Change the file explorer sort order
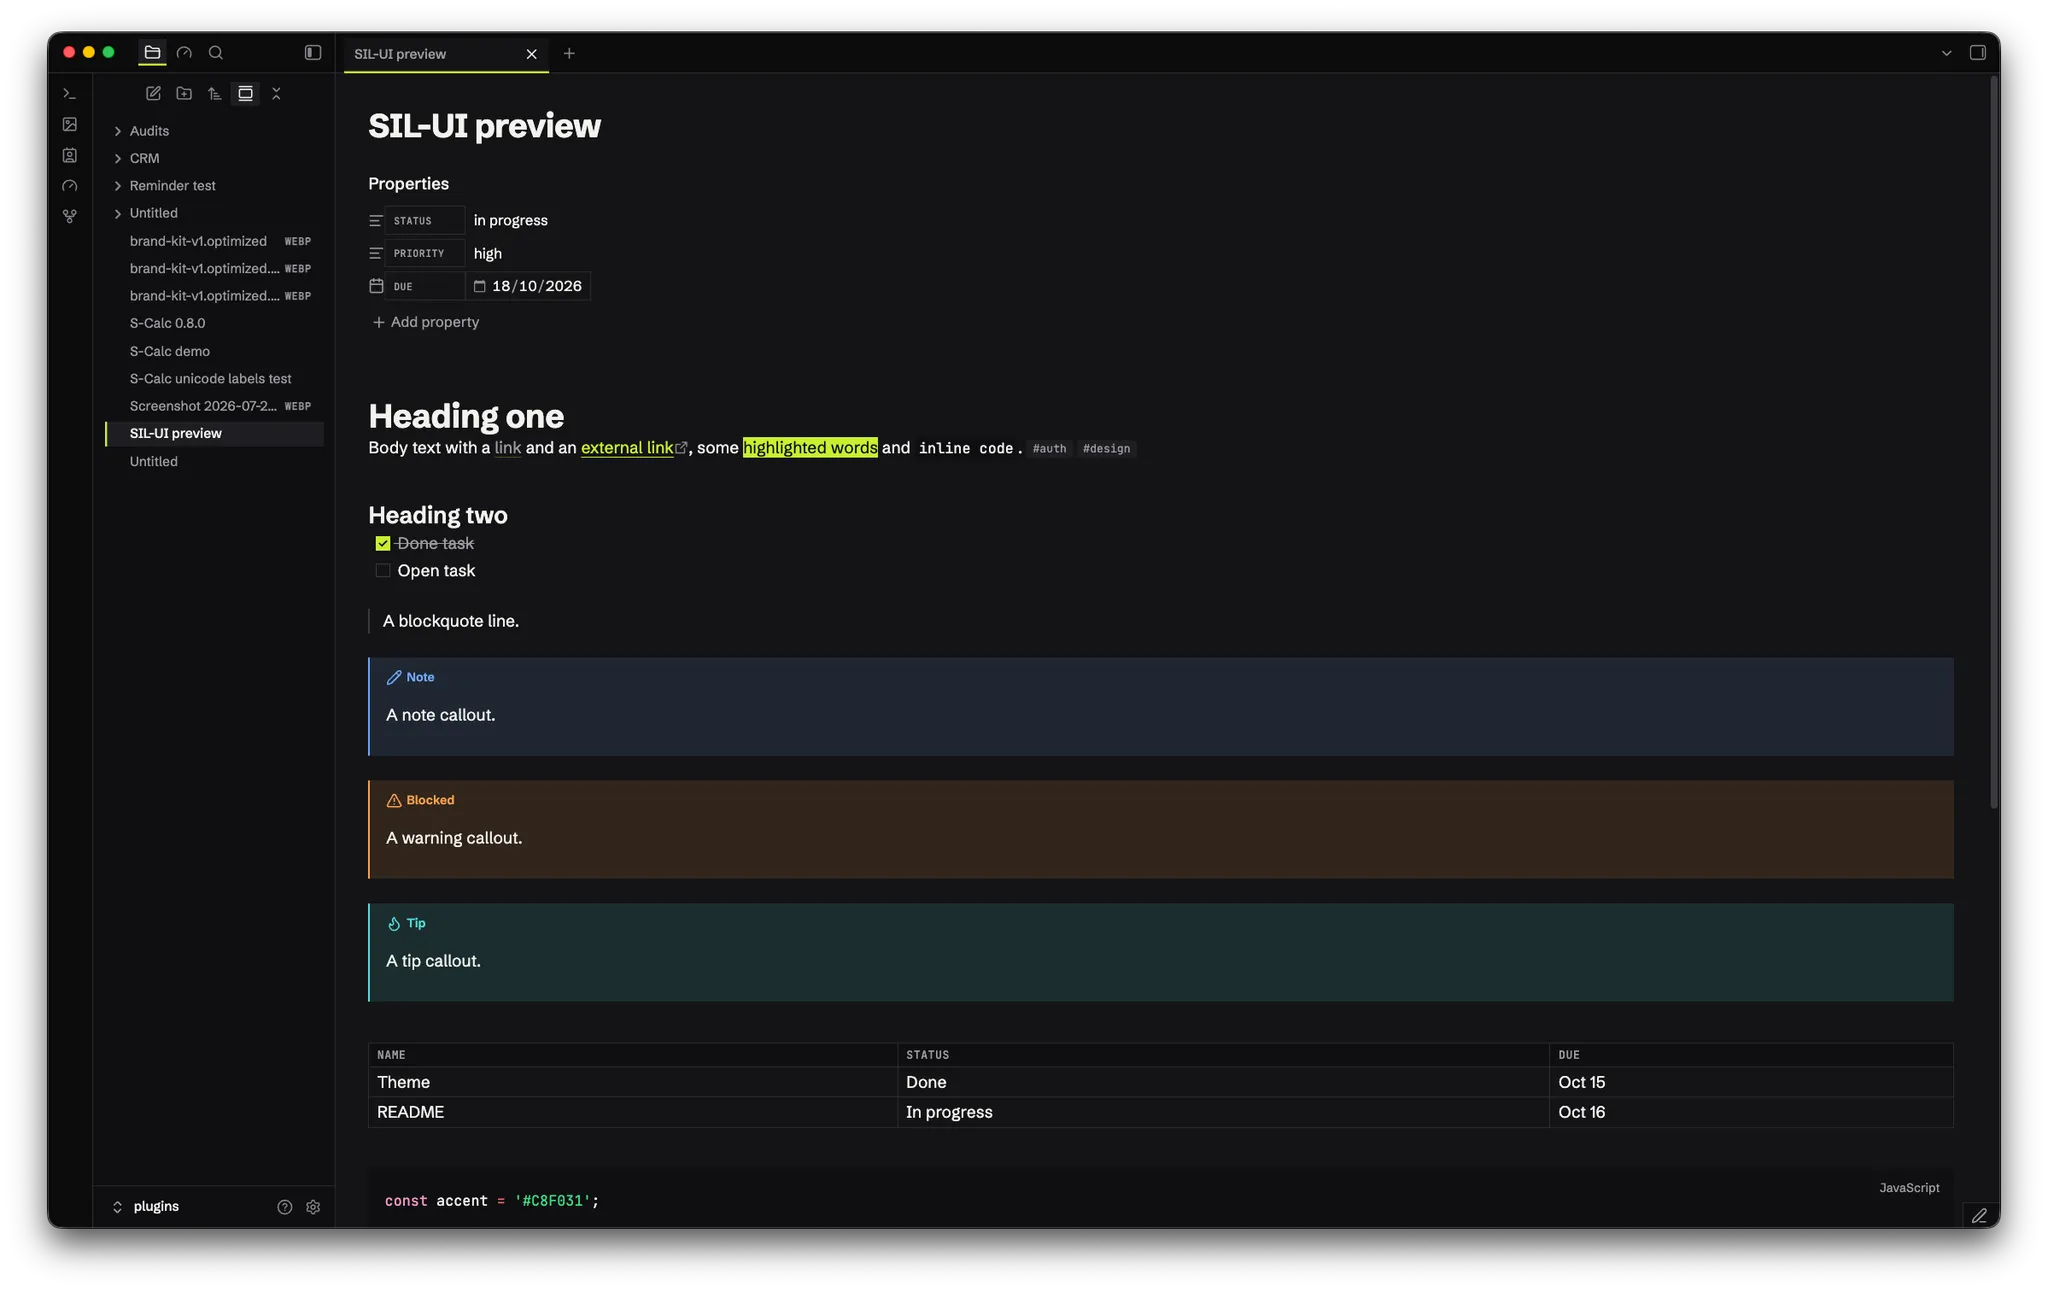Viewport: 2048px width, 1291px height. click(214, 93)
